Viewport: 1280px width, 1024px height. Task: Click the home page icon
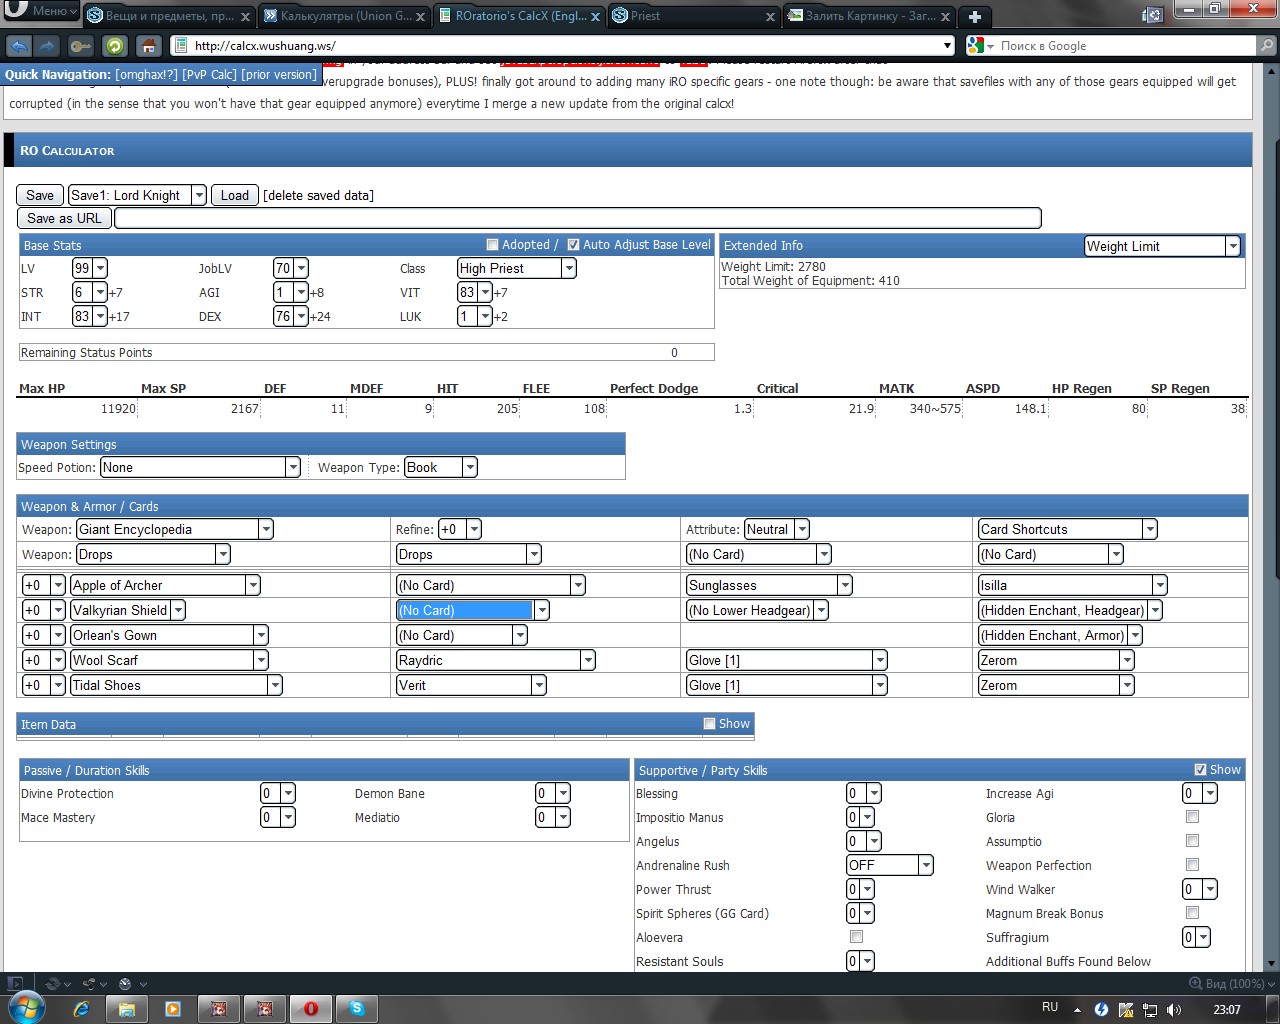coord(148,46)
